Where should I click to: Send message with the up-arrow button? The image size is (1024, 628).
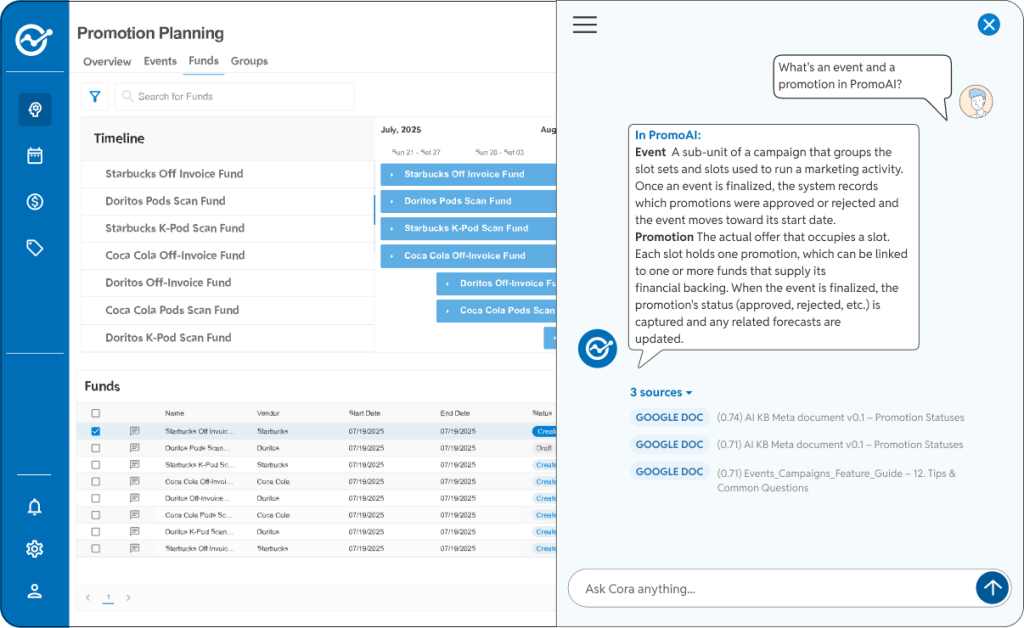point(992,588)
